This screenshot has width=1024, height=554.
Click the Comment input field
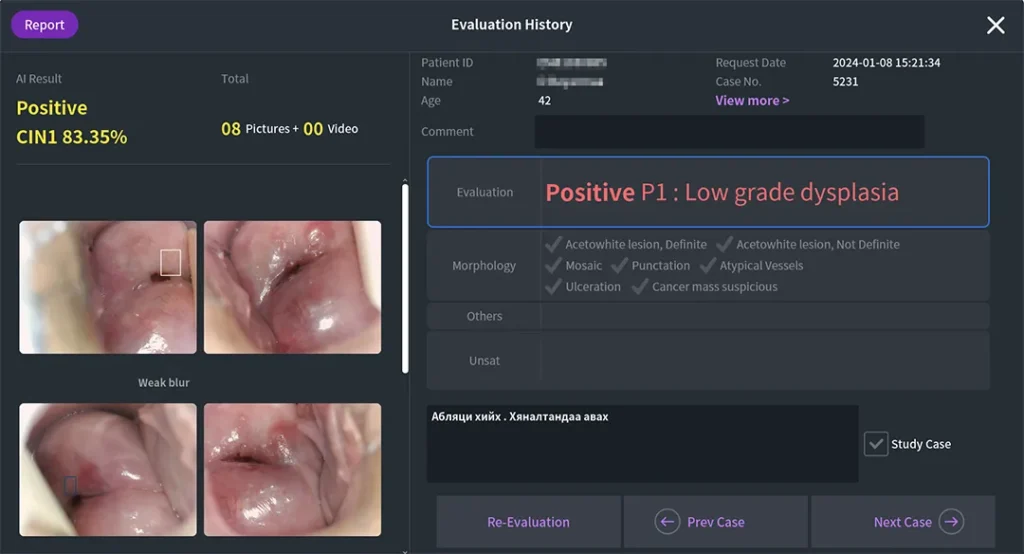point(728,132)
